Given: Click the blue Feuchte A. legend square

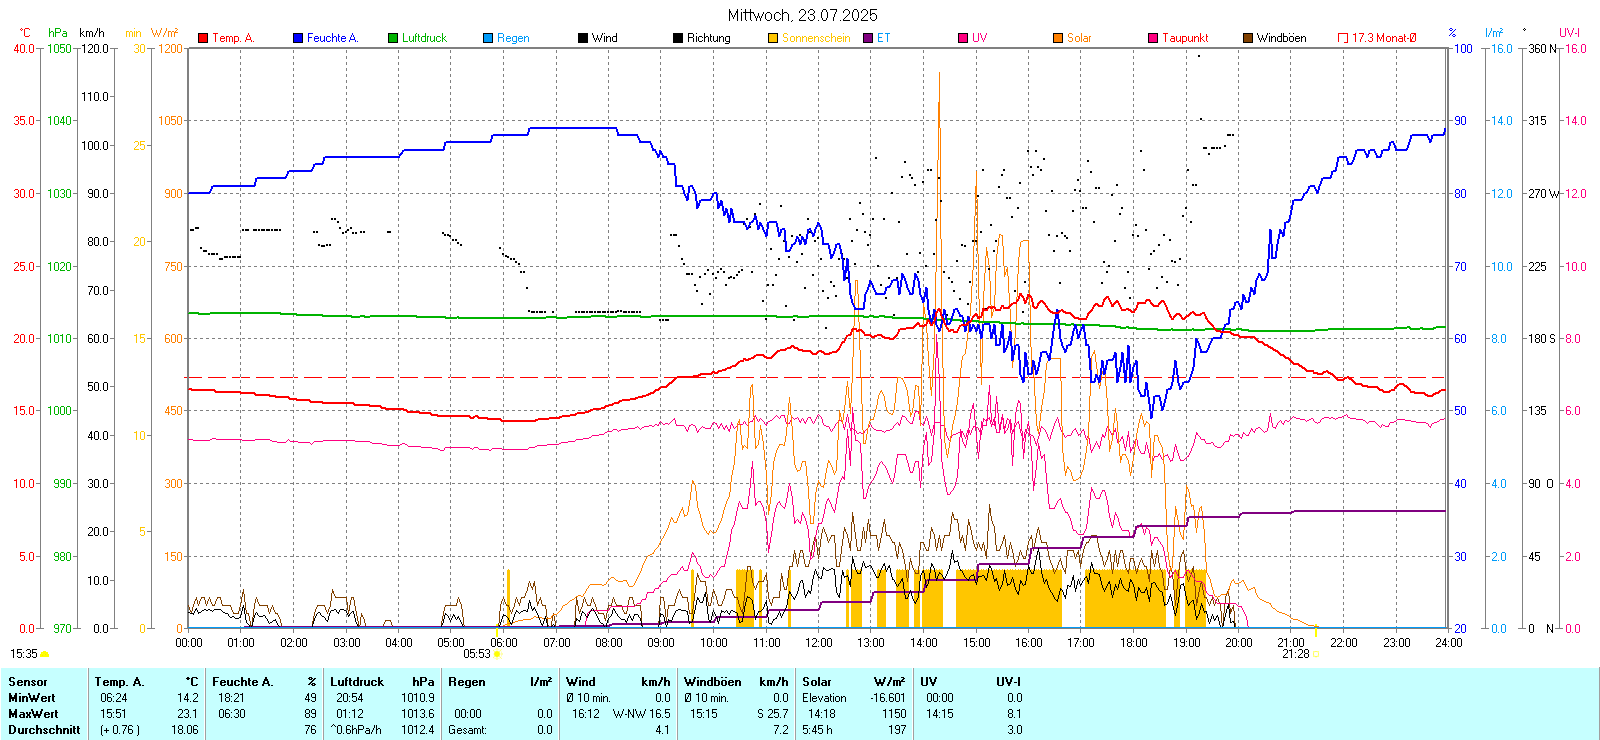Looking at the screenshot, I should [298, 38].
